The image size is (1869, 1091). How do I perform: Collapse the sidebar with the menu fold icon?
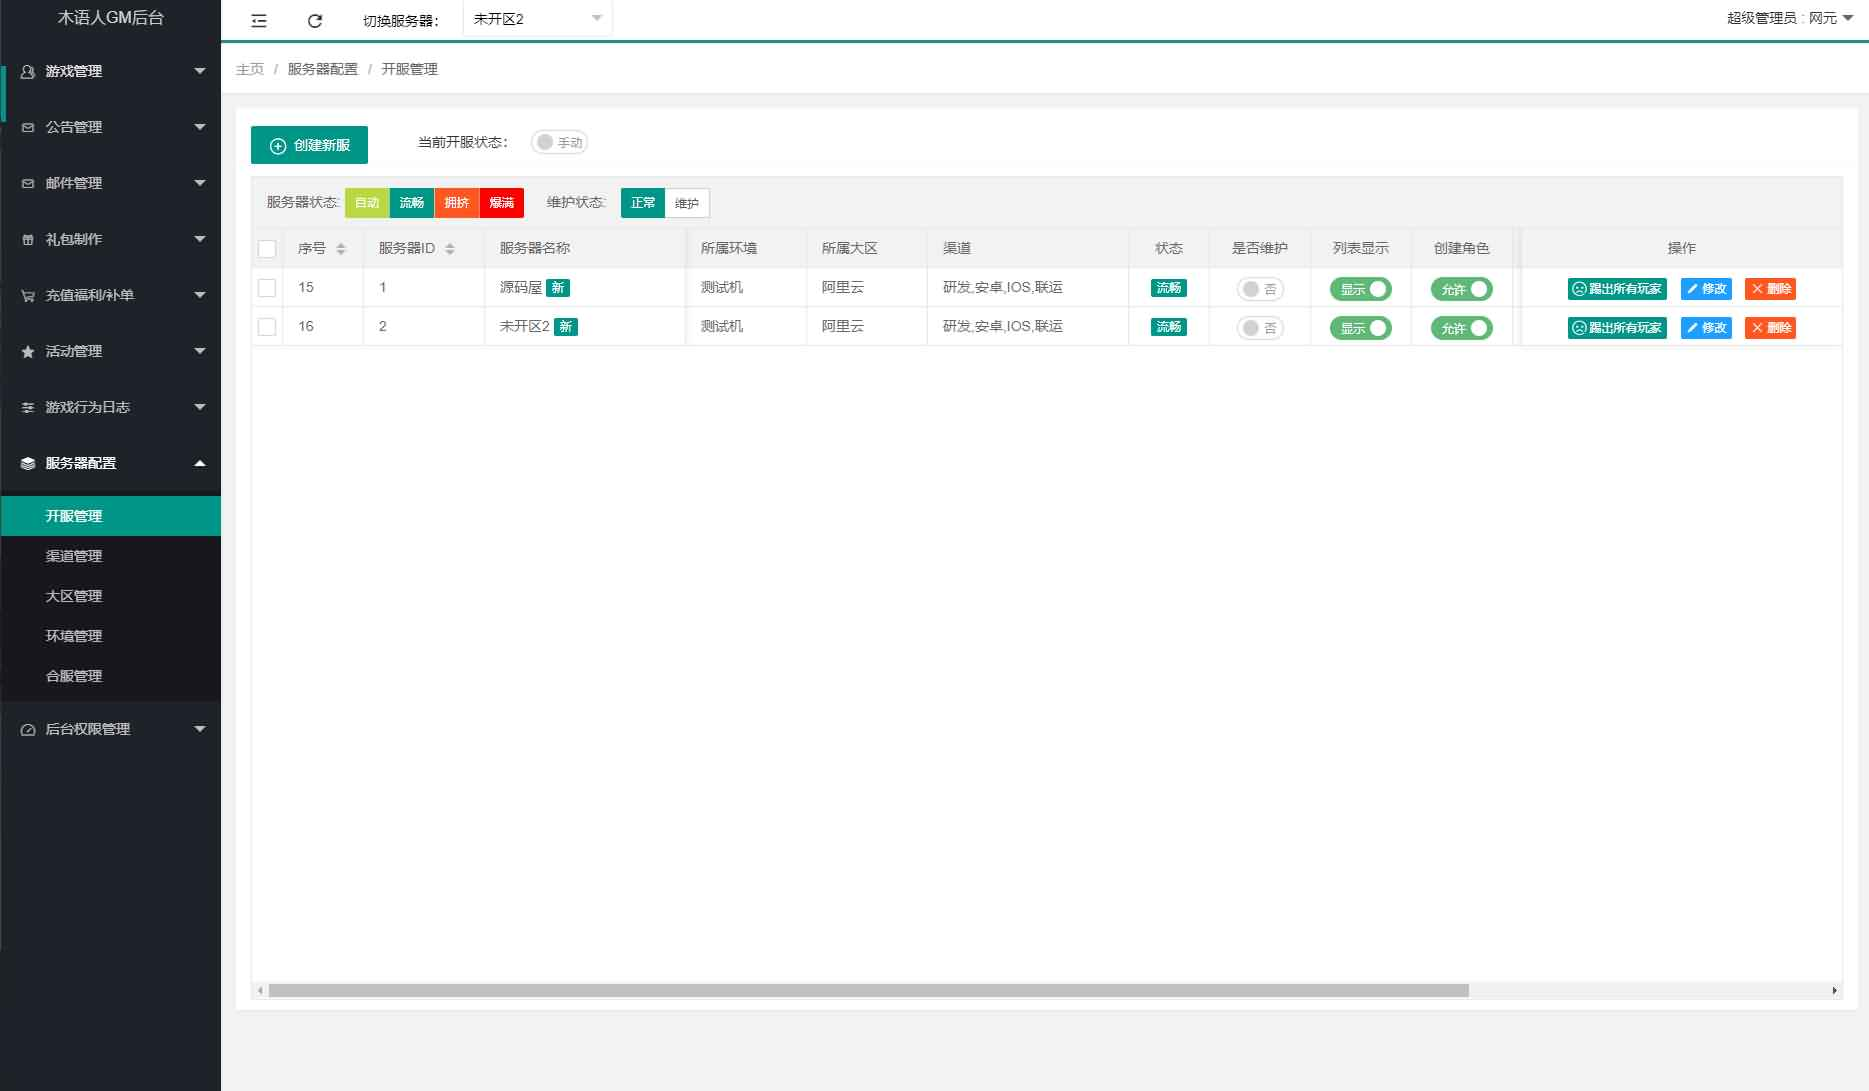(259, 20)
